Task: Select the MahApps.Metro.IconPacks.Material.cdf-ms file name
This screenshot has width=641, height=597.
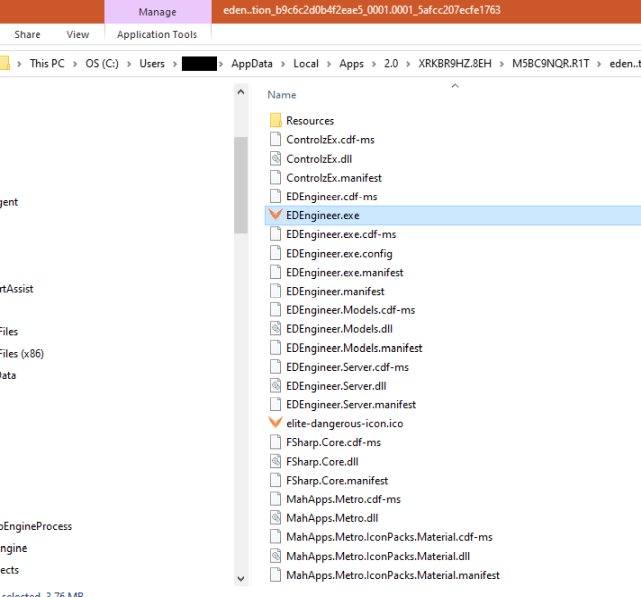Action: coord(389,536)
